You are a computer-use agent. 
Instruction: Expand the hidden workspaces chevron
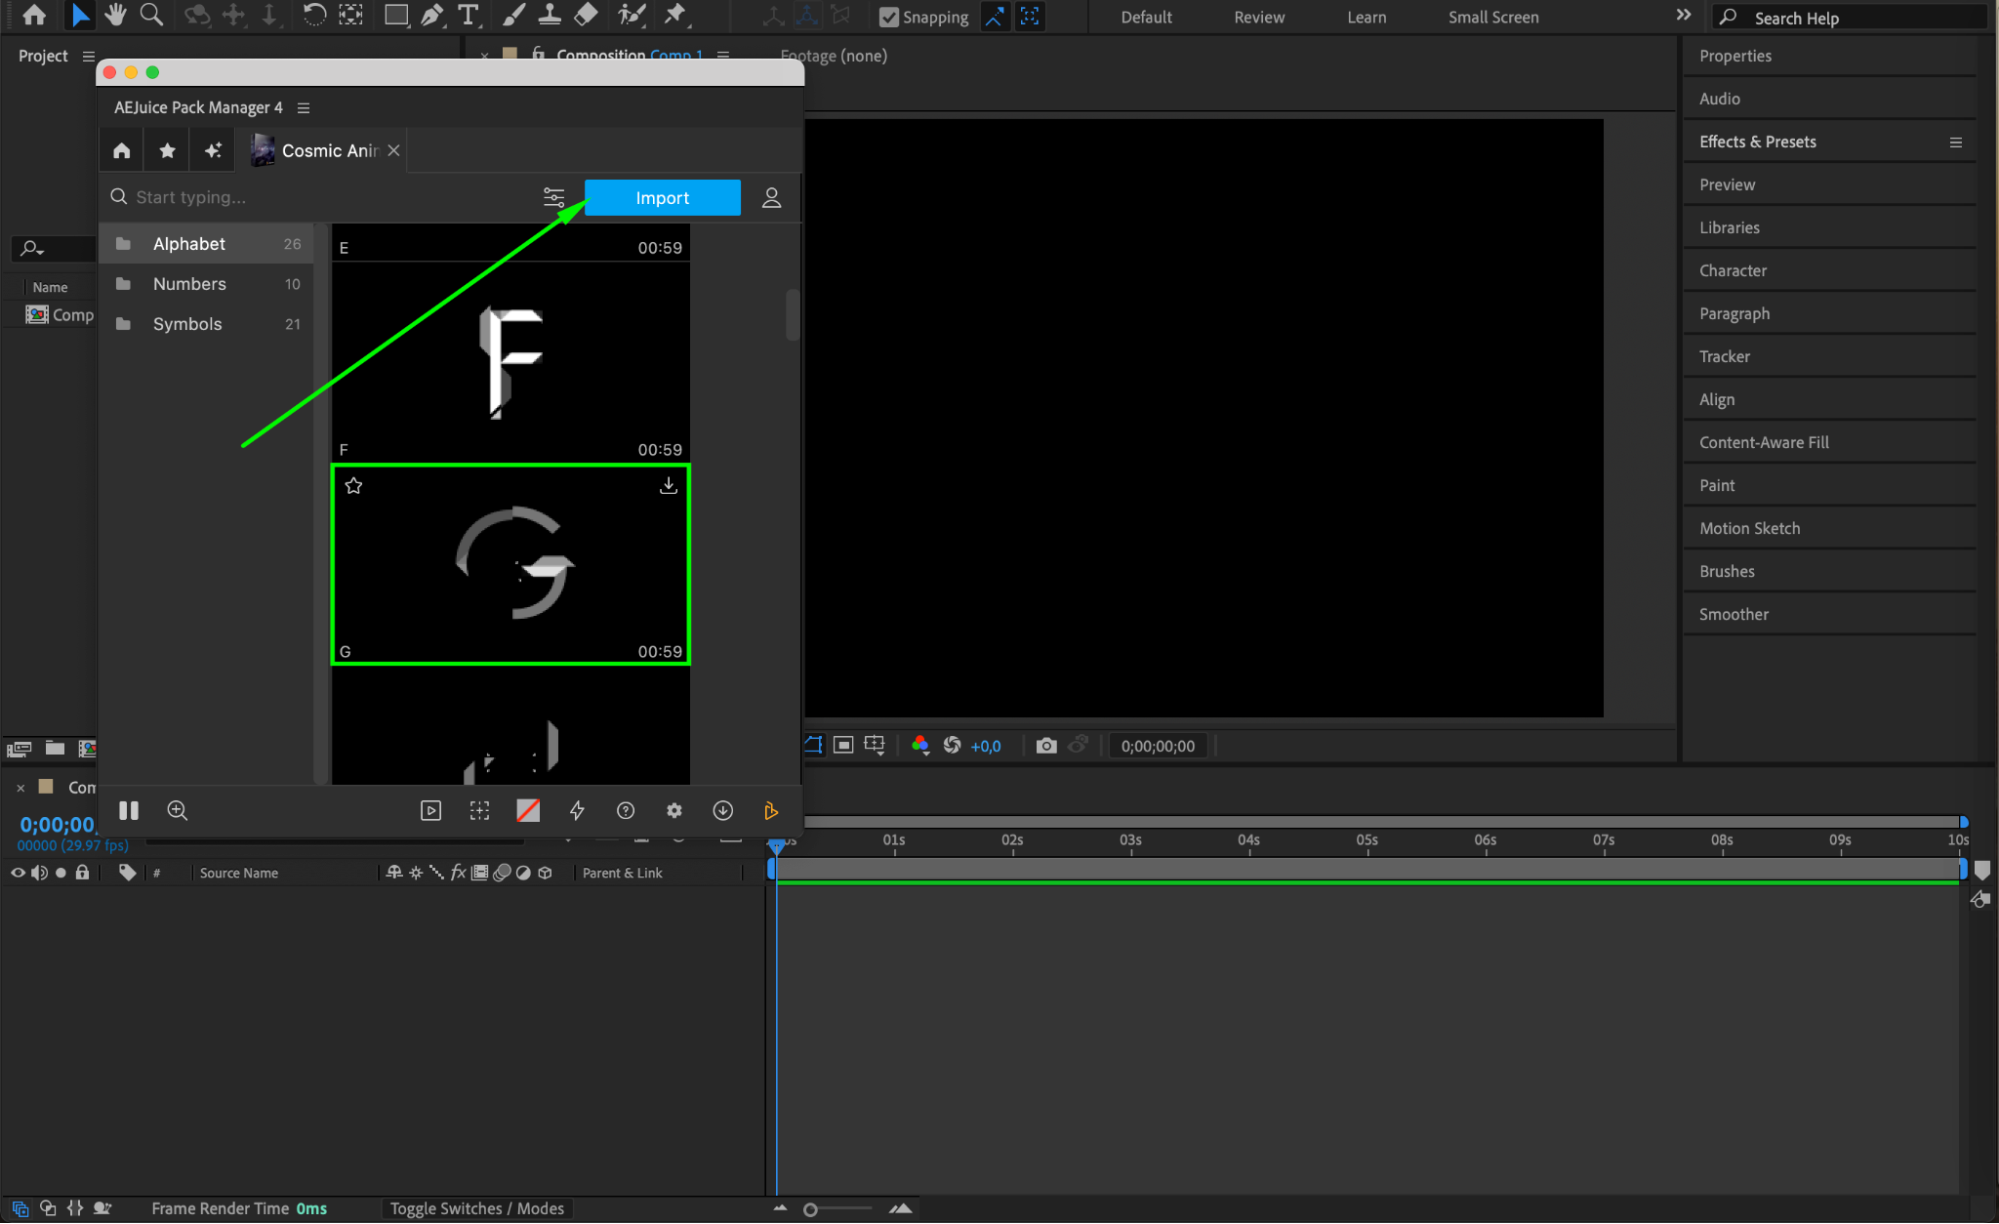click(x=1683, y=15)
